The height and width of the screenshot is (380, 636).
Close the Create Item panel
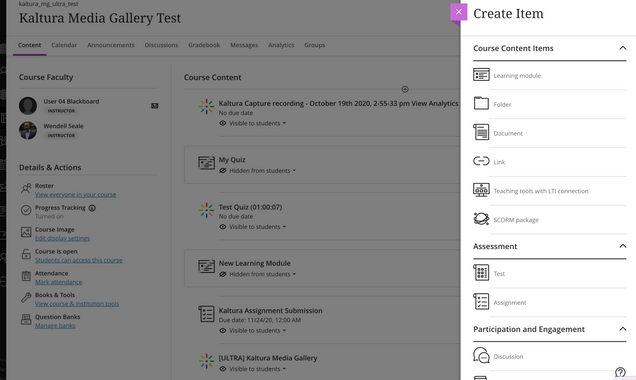458,12
